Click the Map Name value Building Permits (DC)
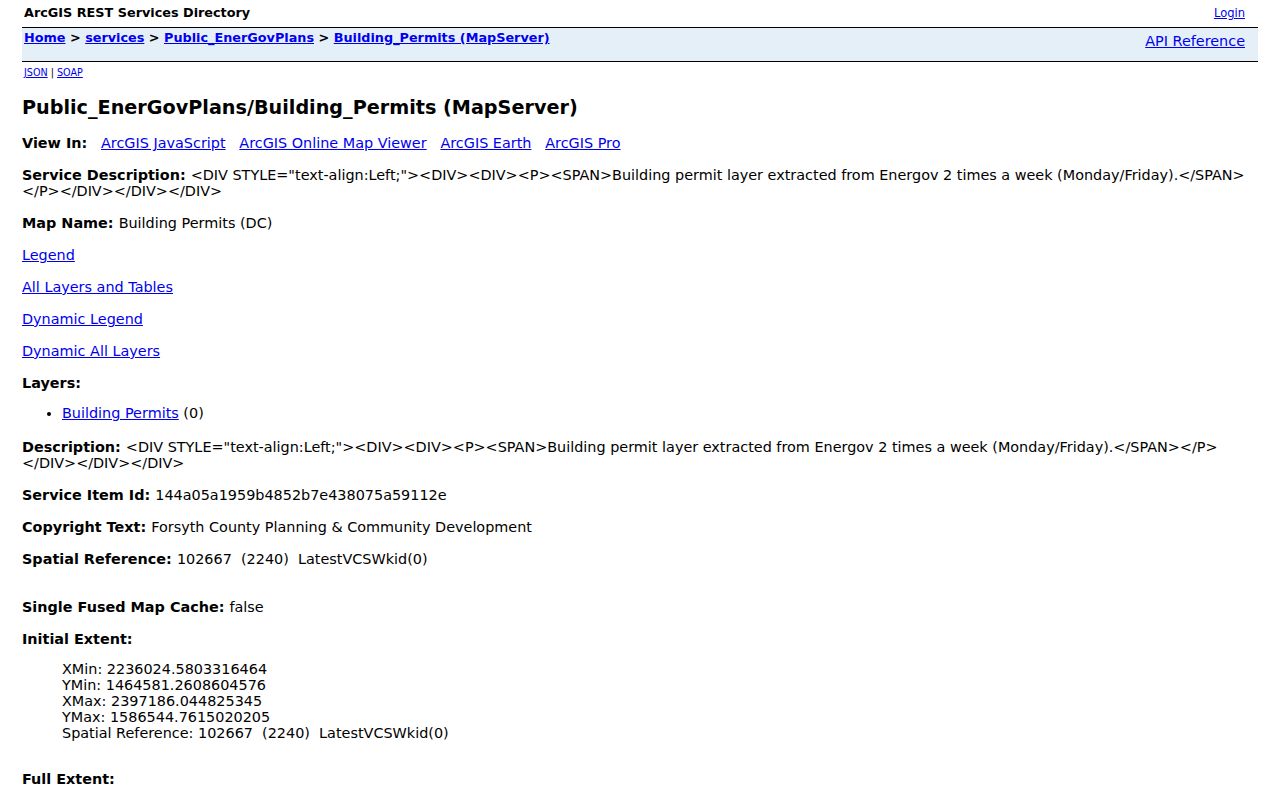Image resolution: width=1280 pixels, height=800 pixels. [x=195, y=223]
